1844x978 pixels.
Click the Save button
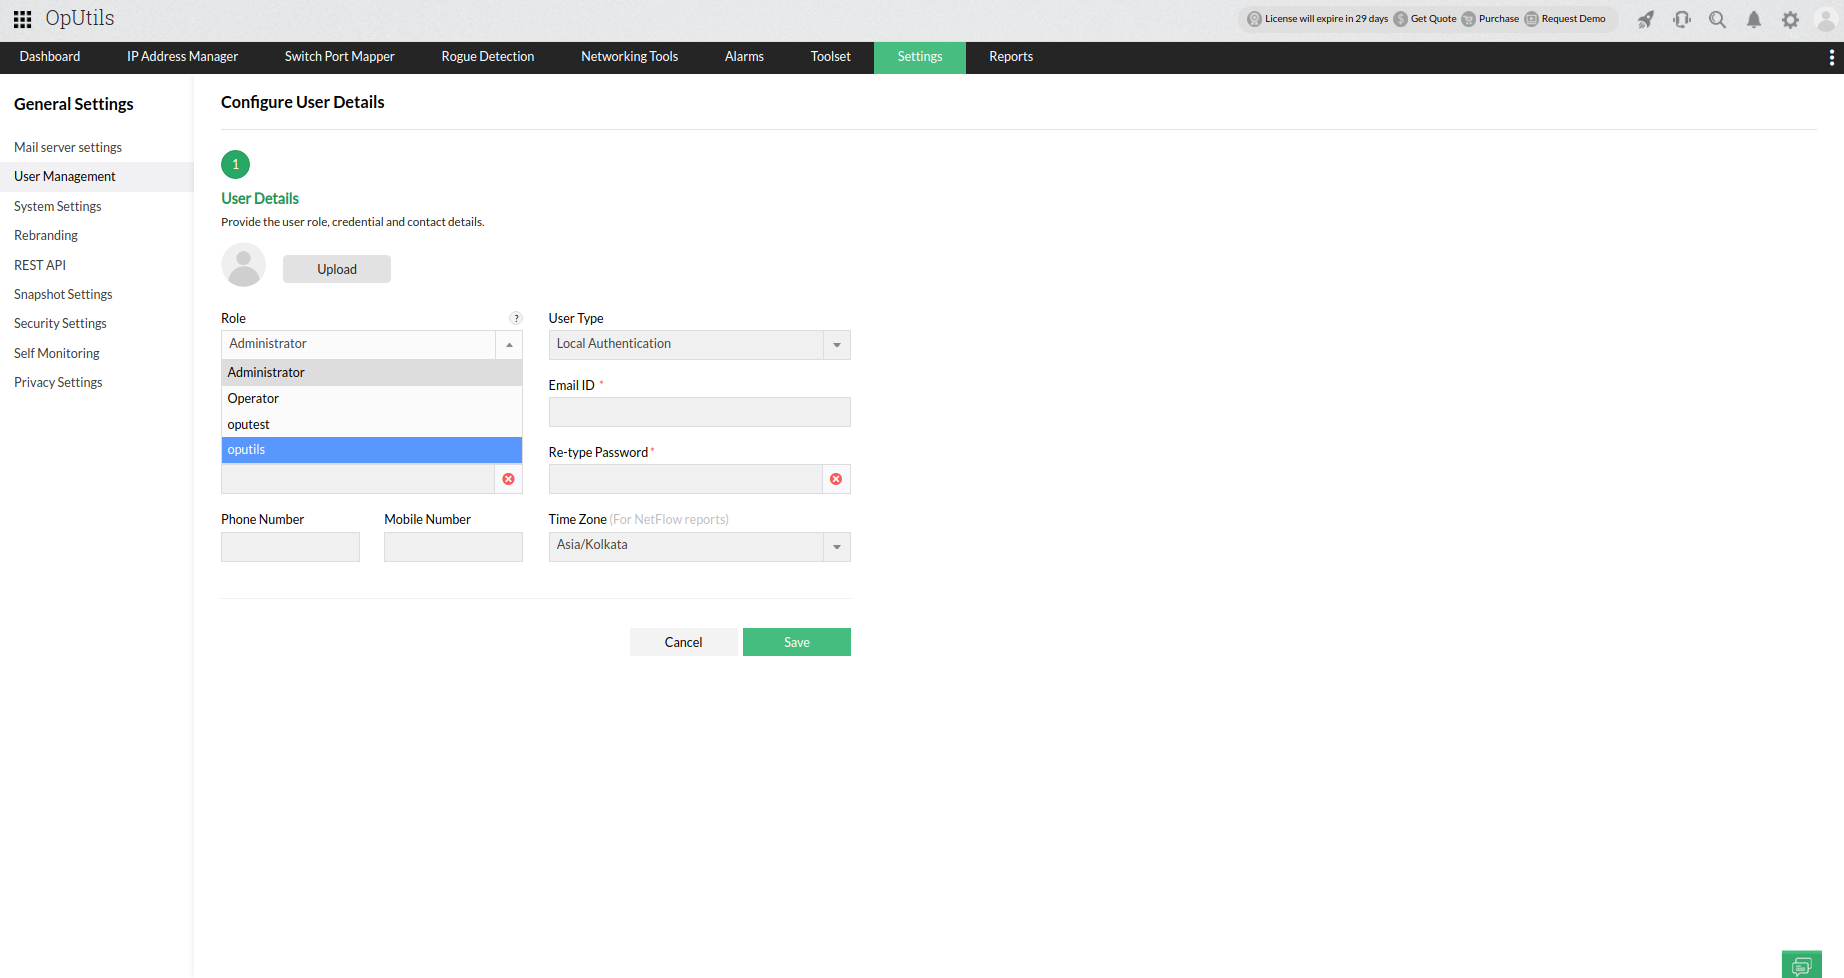(797, 642)
